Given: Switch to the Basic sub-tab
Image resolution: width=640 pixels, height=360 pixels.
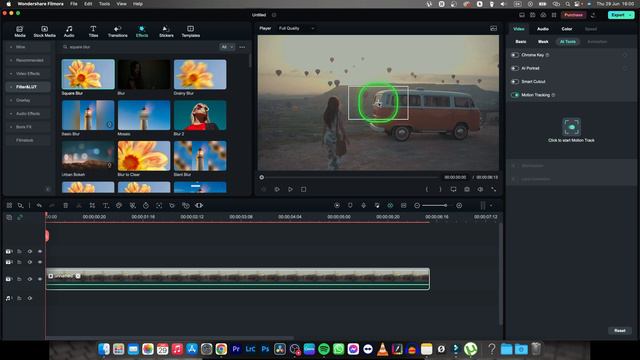Looking at the screenshot, I should tap(520, 42).
